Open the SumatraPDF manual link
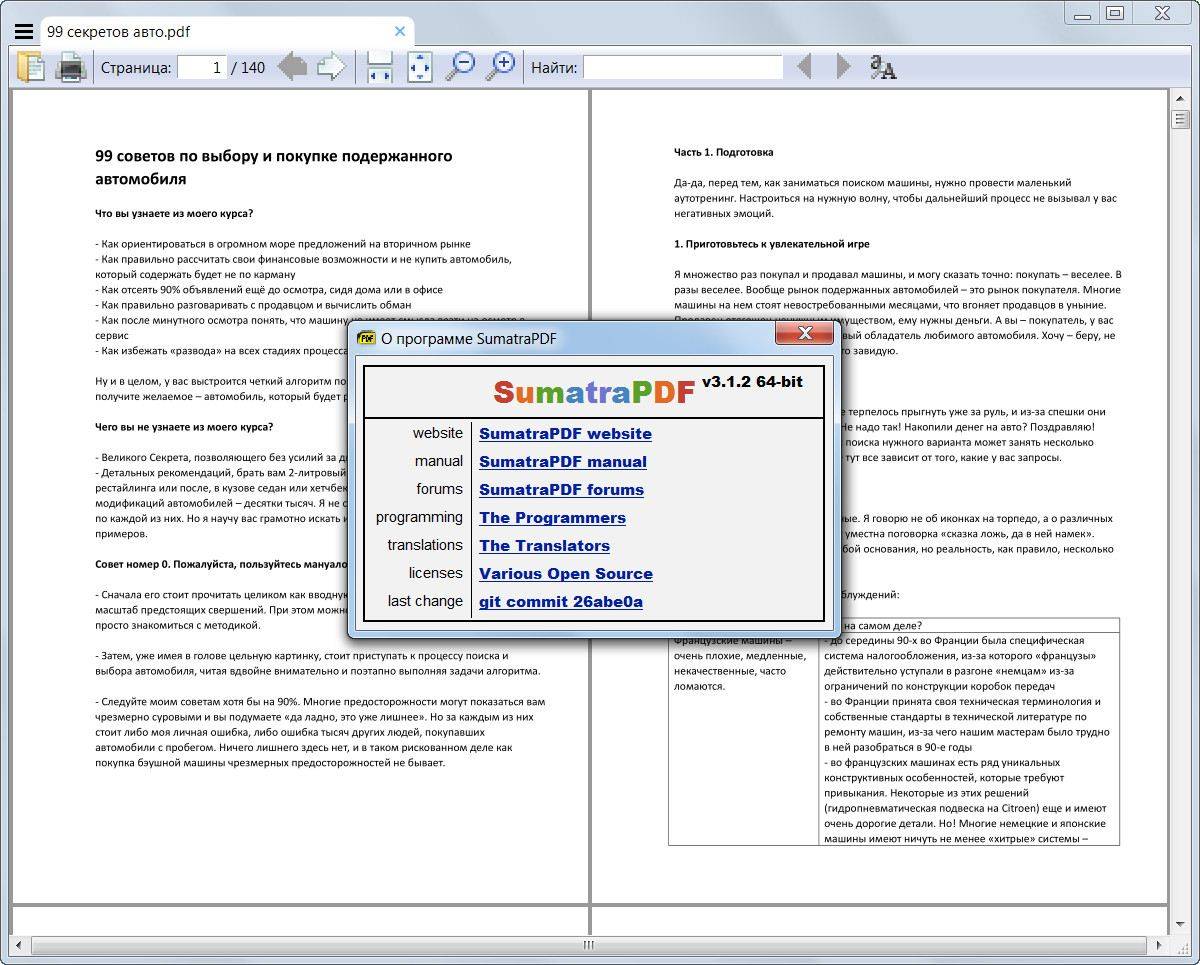The width and height of the screenshot is (1200, 965). click(x=562, y=462)
